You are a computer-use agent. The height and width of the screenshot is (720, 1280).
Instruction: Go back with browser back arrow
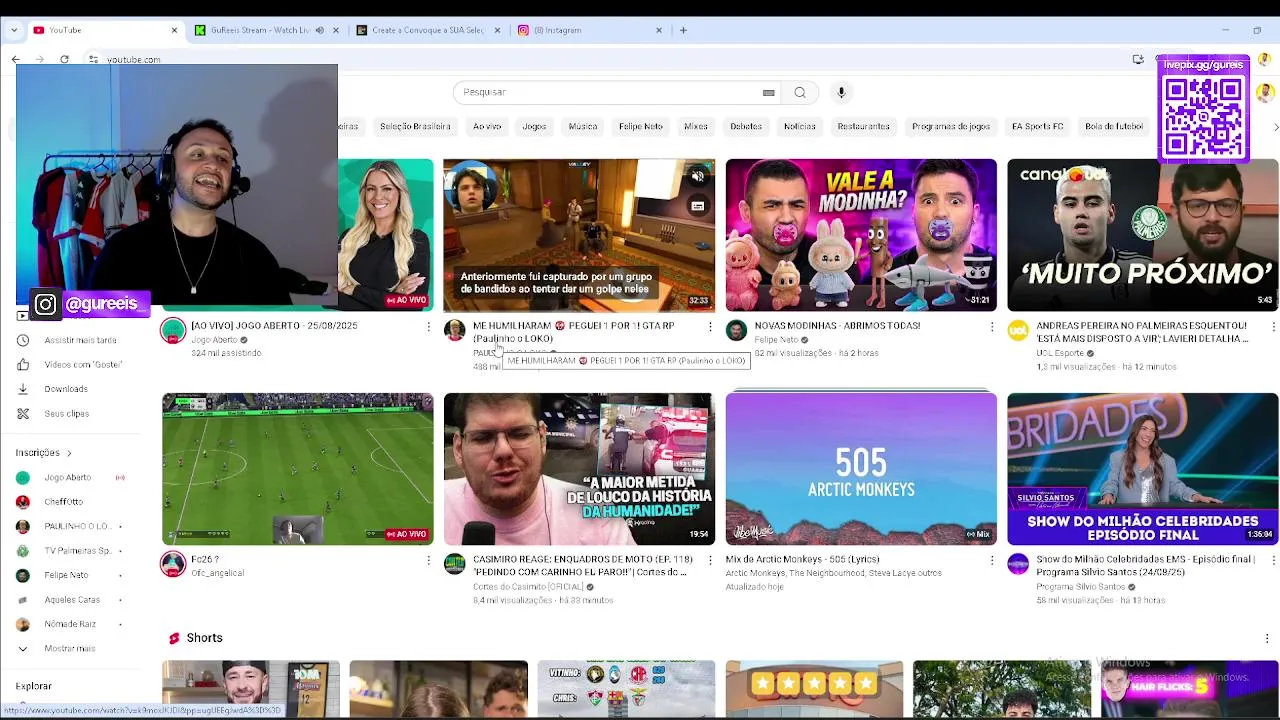[16, 60]
